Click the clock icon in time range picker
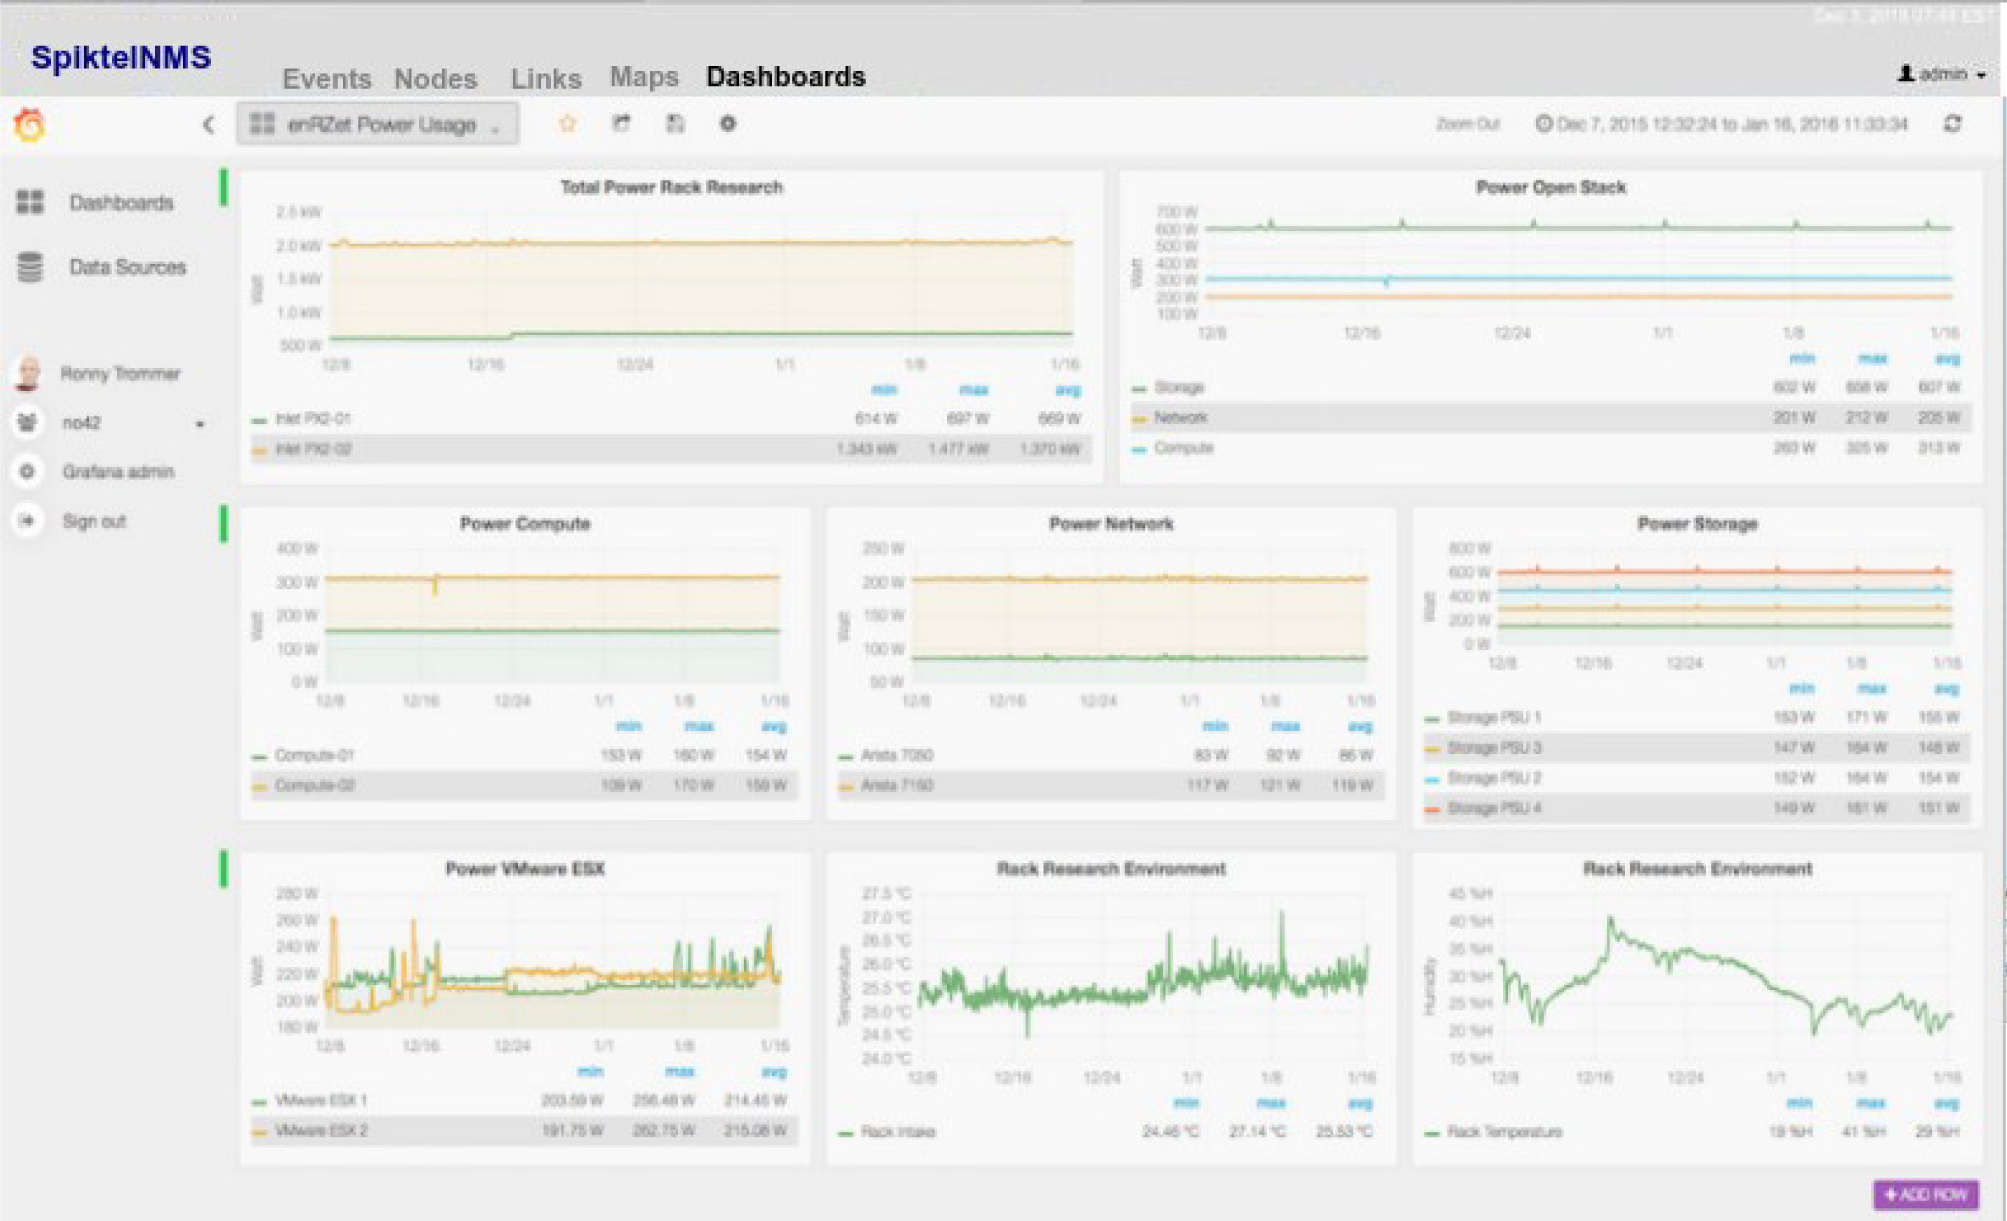Image resolution: width=2007 pixels, height=1221 pixels. coord(1544,123)
